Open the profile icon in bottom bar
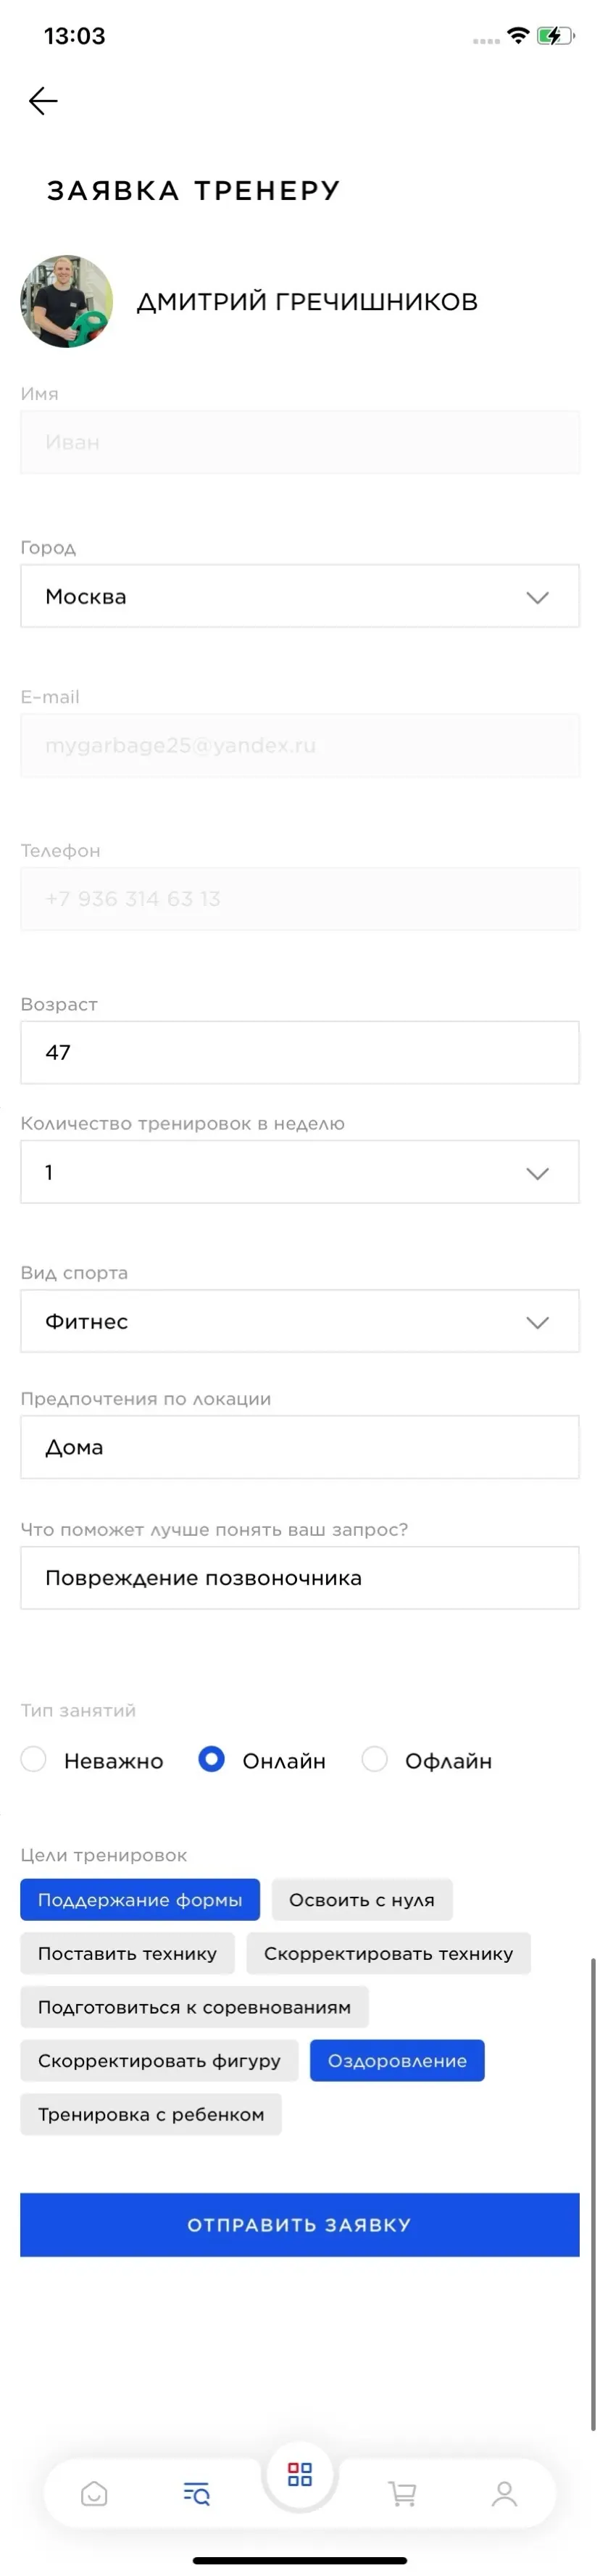Screen dimensions: 600x2576 click(504, 2493)
